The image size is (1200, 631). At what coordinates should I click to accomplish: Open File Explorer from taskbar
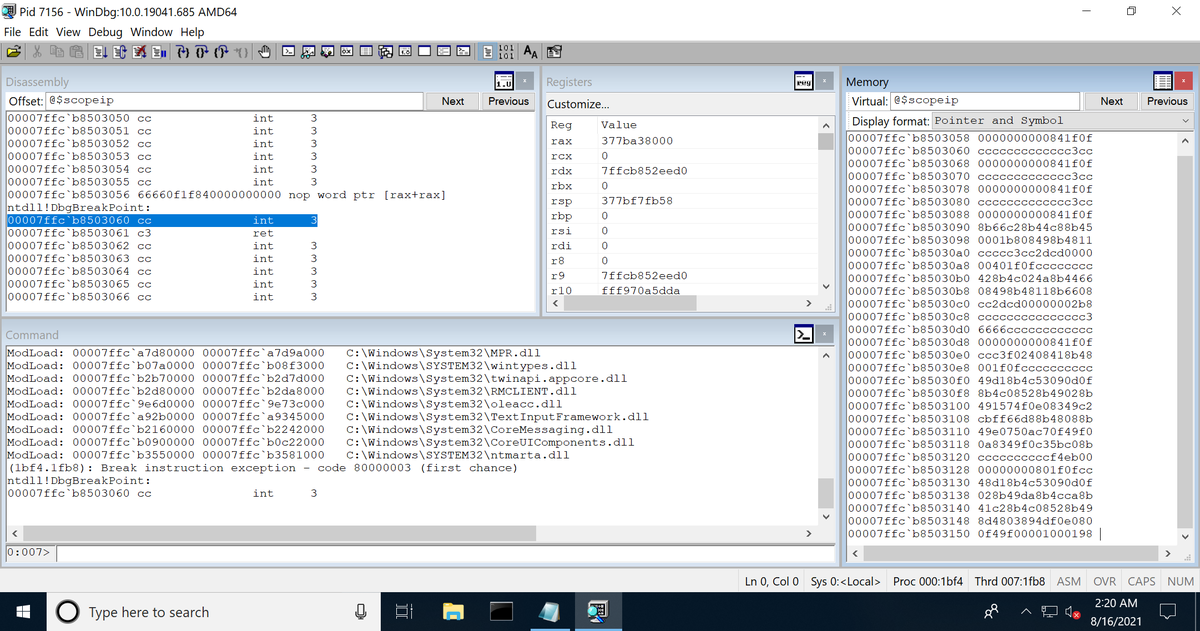point(455,611)
